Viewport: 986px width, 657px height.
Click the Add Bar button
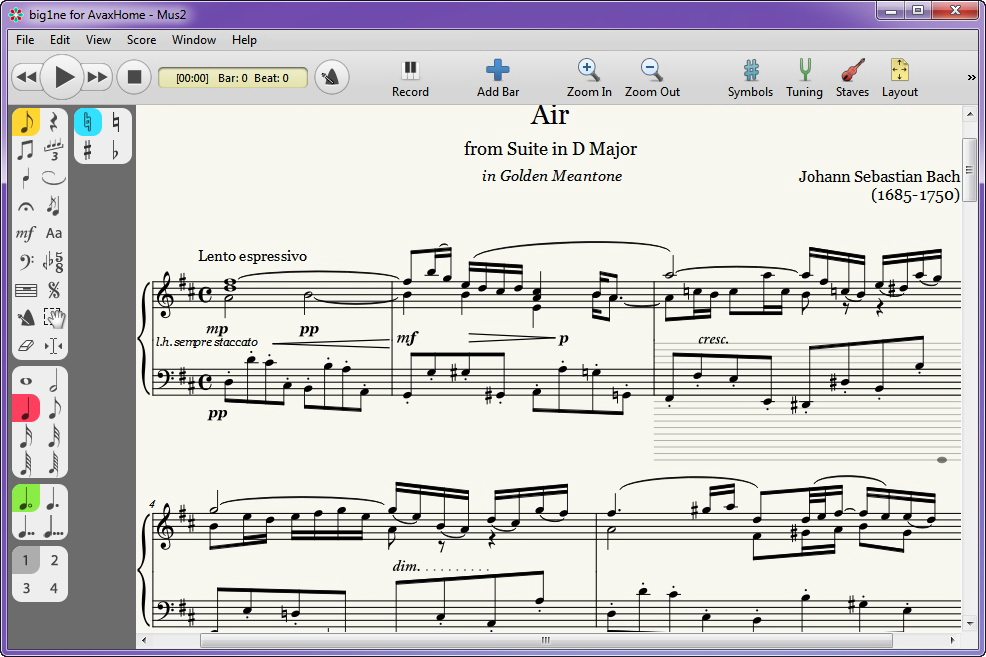coord(498,77)
